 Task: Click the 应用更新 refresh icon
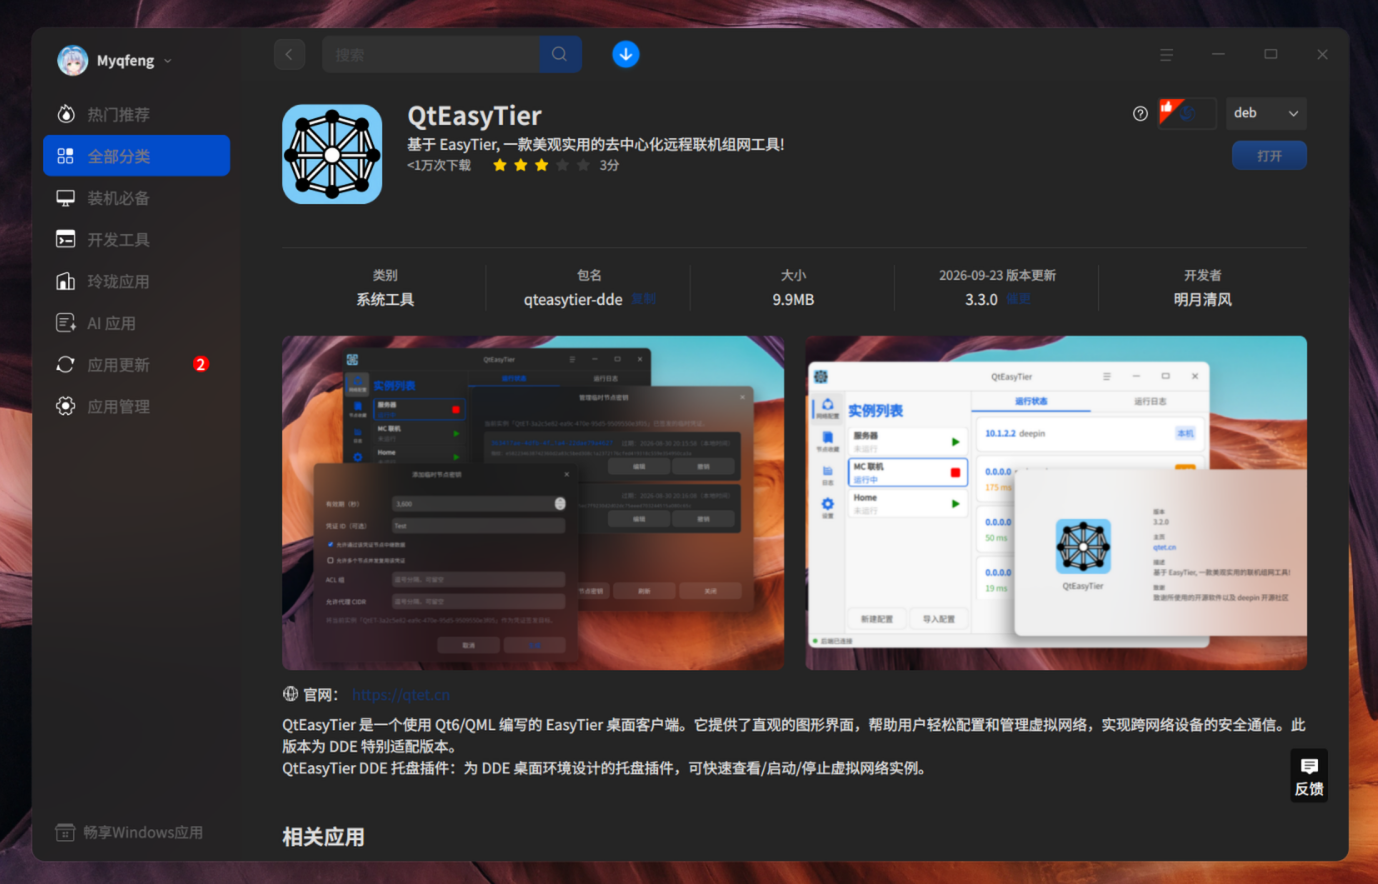(x=66, y=365)
